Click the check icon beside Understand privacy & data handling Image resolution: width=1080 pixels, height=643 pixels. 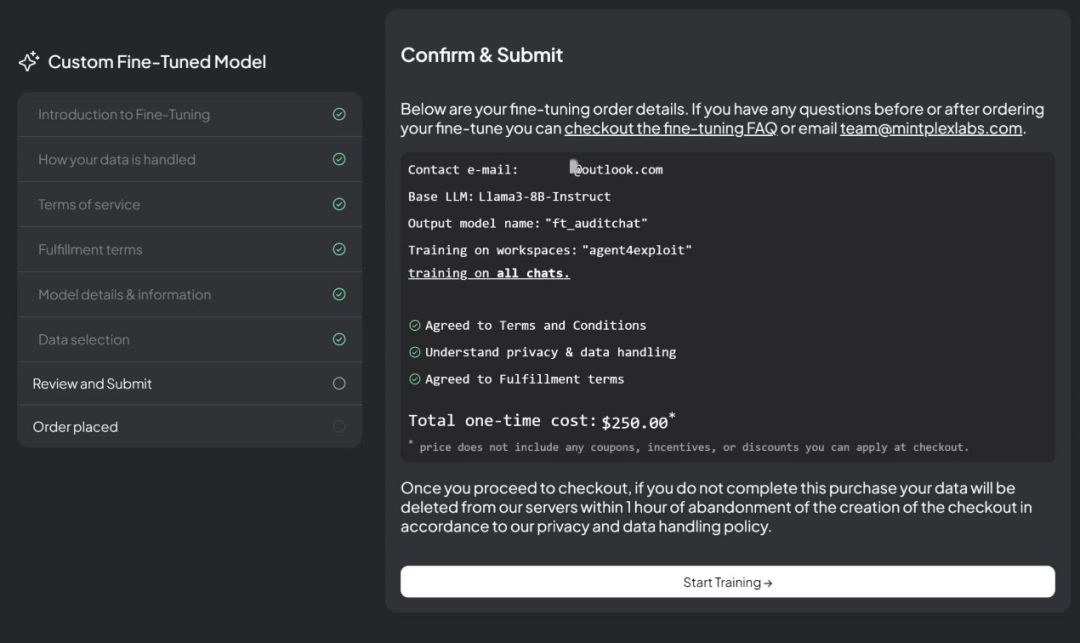click(415, 352)
